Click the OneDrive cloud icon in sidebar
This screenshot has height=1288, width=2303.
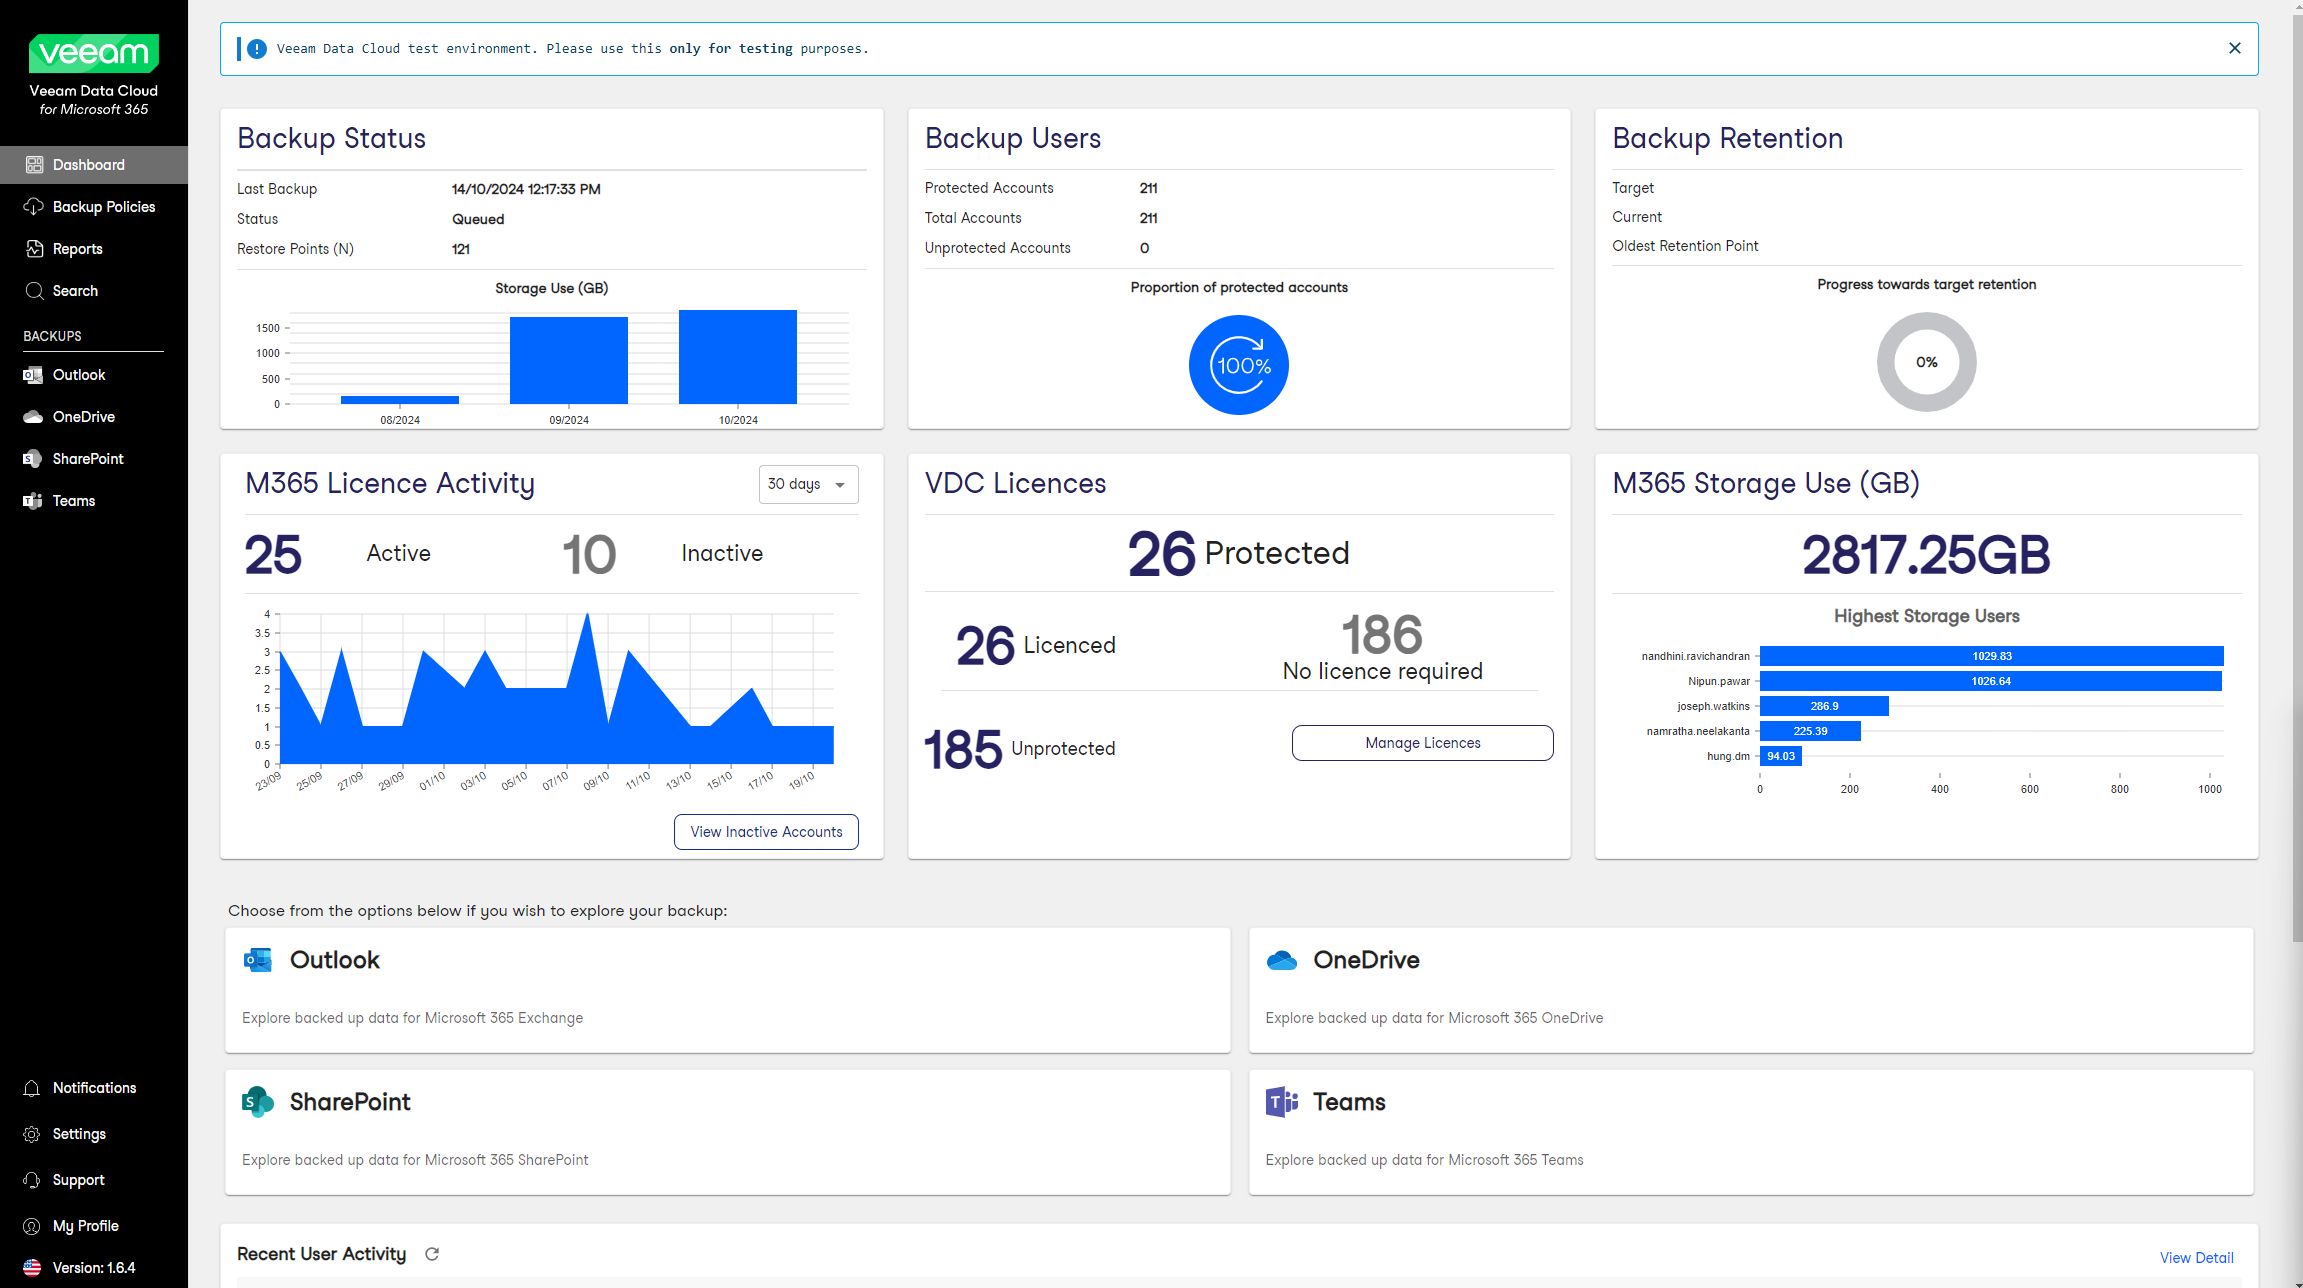[x=33, y=417]
